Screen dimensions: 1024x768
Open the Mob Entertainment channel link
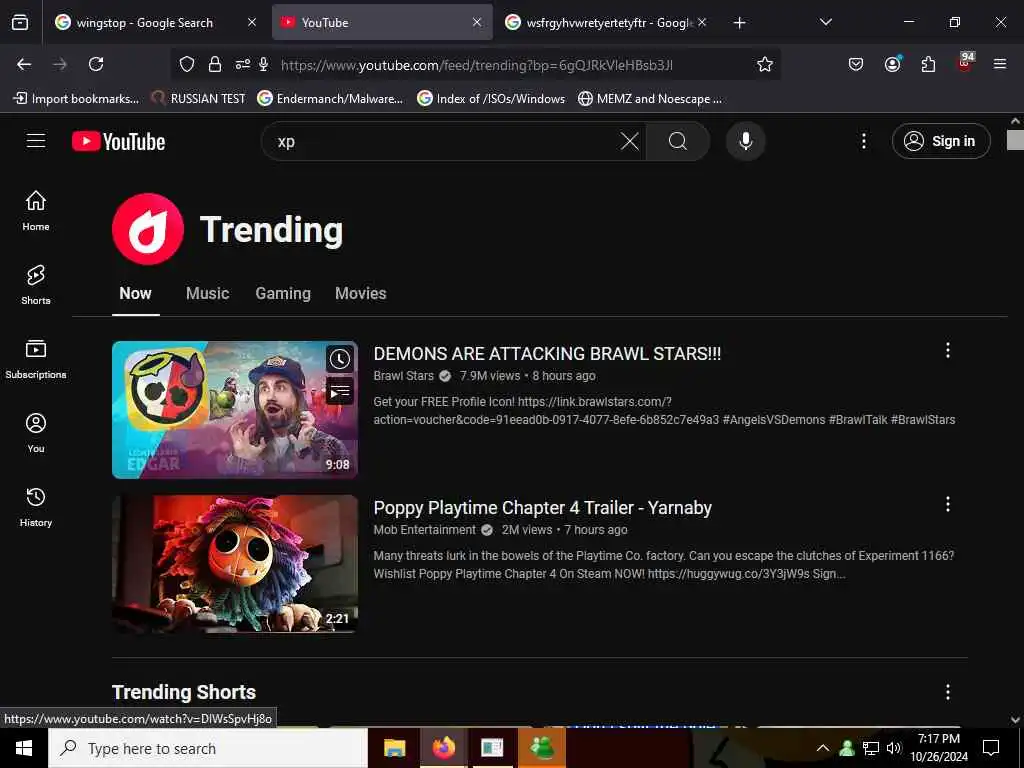point(424,530)
